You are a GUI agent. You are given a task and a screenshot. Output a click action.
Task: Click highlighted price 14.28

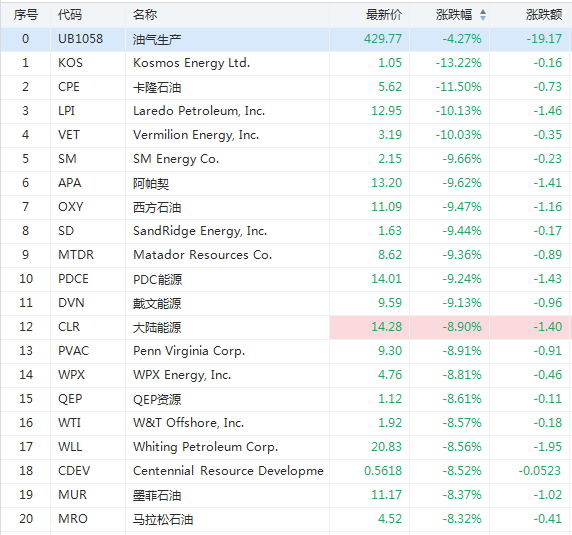pos(386,327)
